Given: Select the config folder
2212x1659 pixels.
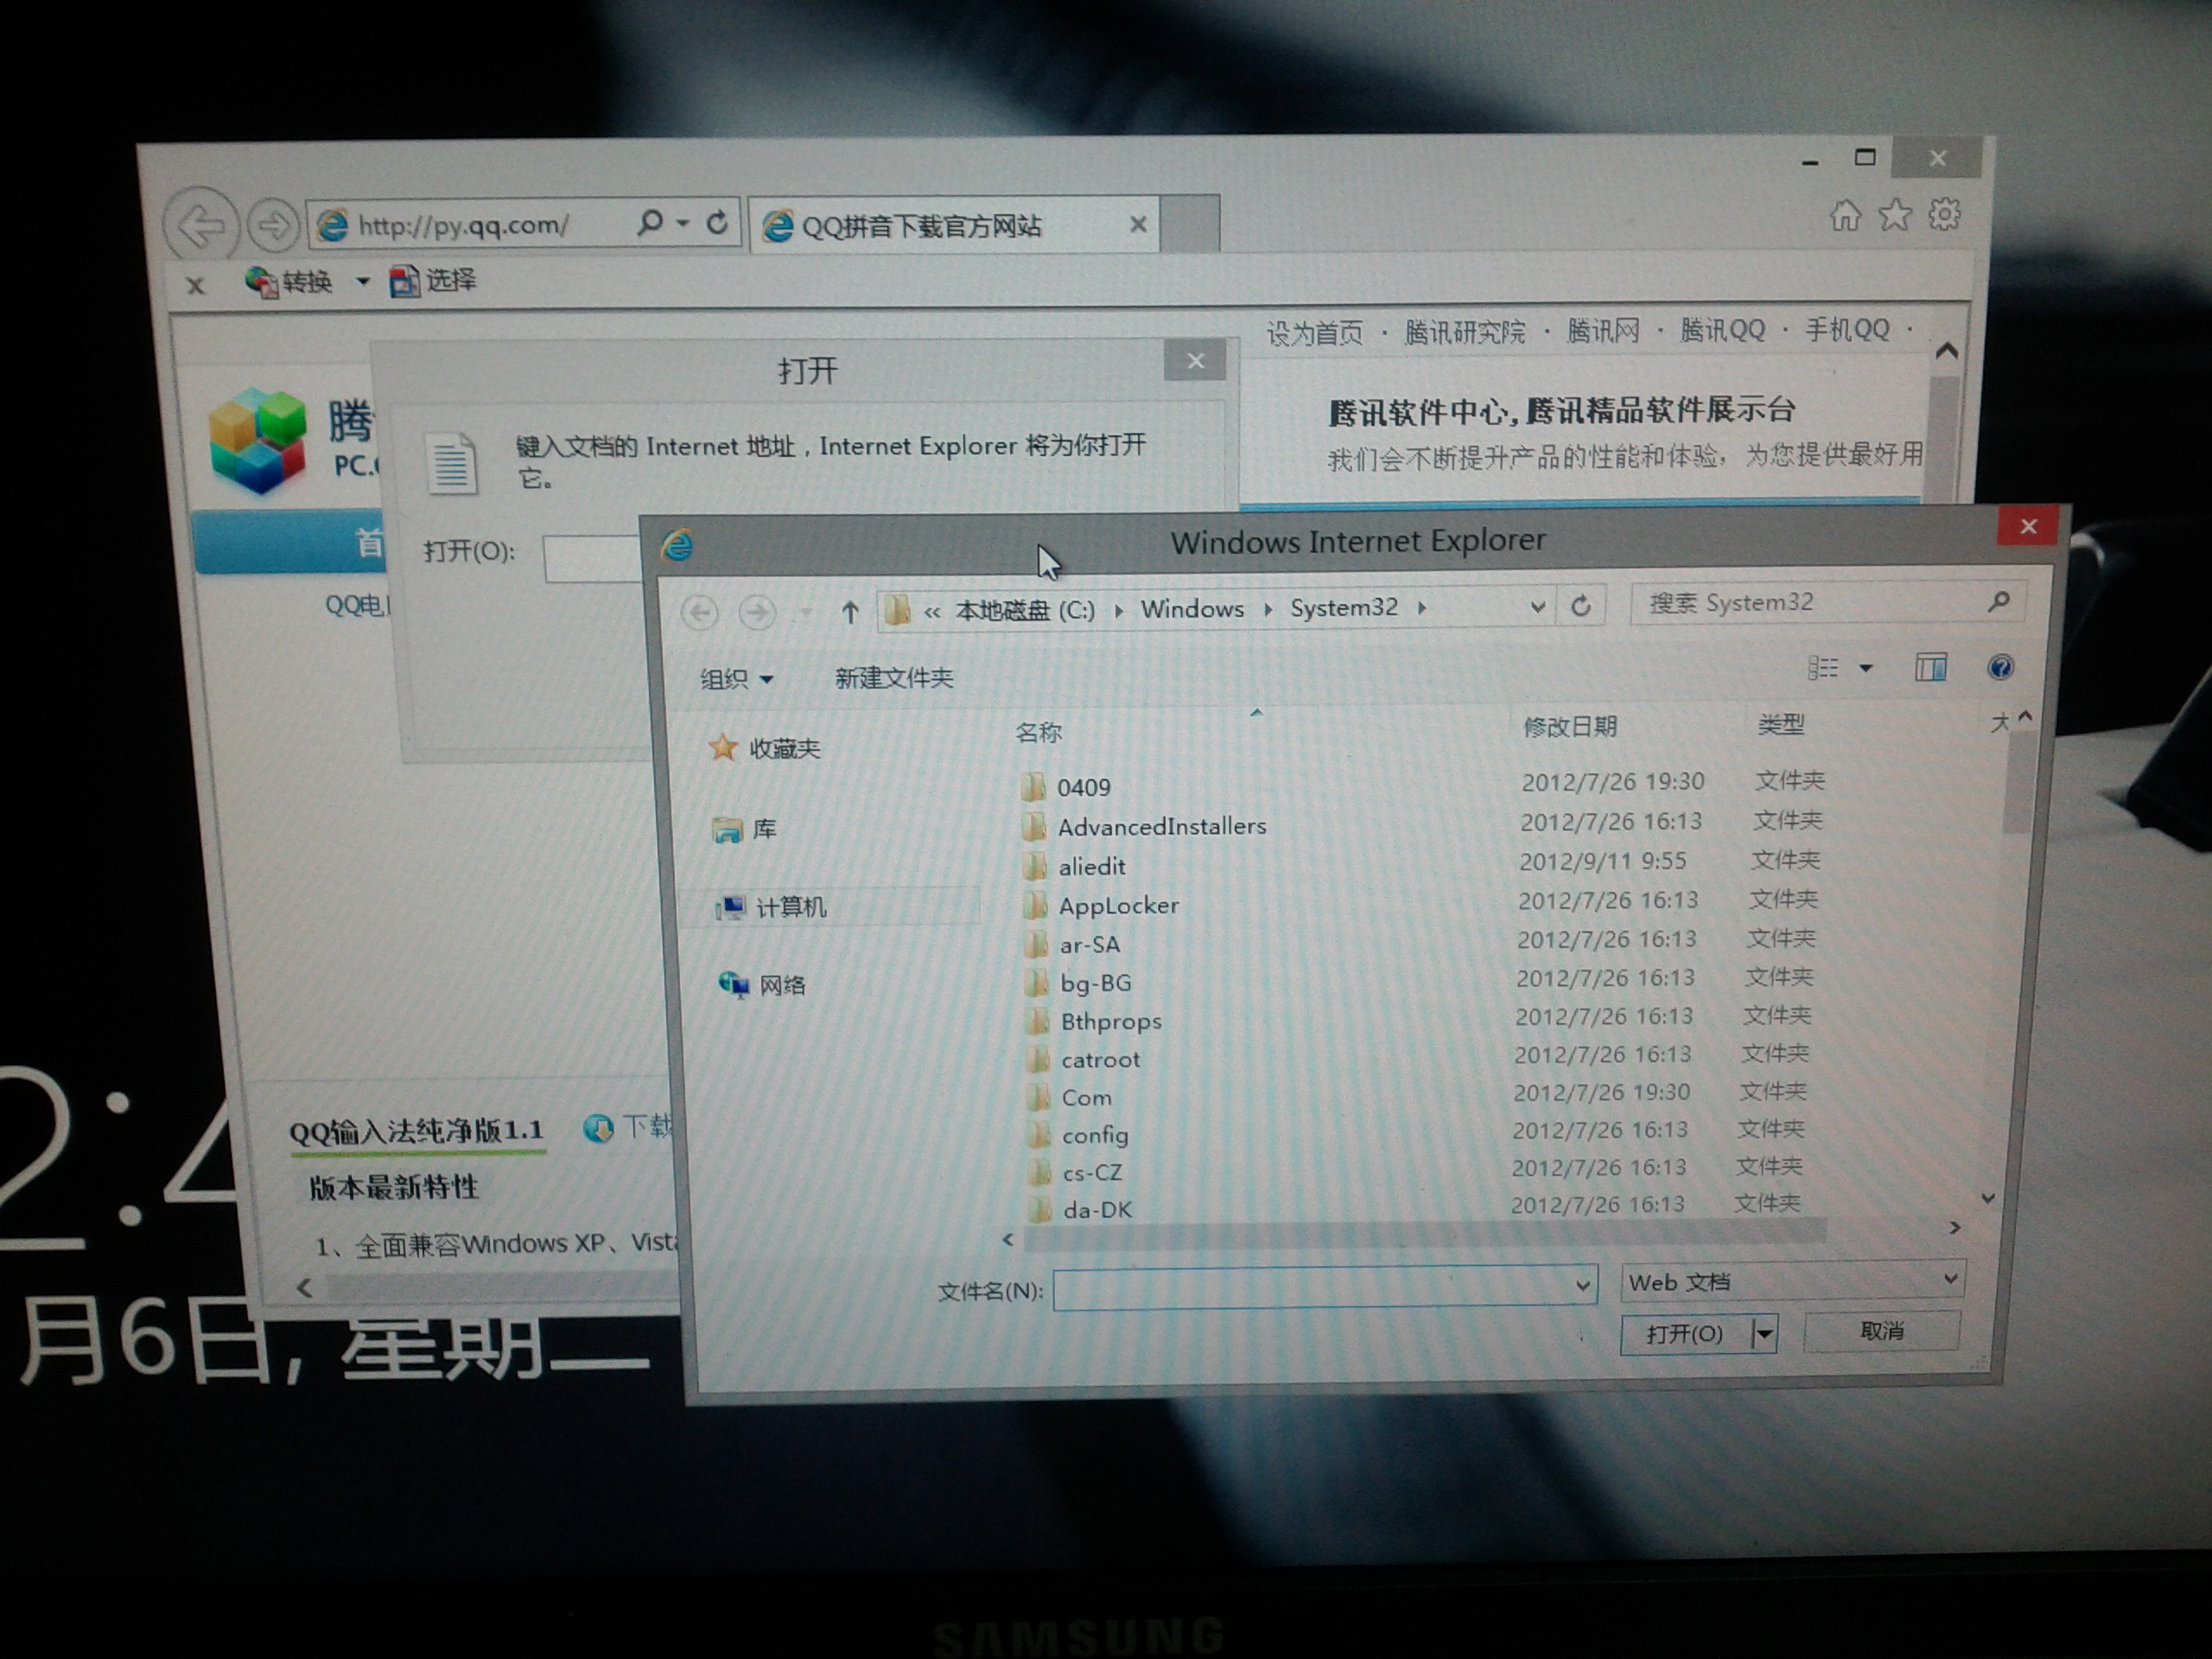Looking at the screenshot, I should pyautogui.click(x=1079, y=1135).
